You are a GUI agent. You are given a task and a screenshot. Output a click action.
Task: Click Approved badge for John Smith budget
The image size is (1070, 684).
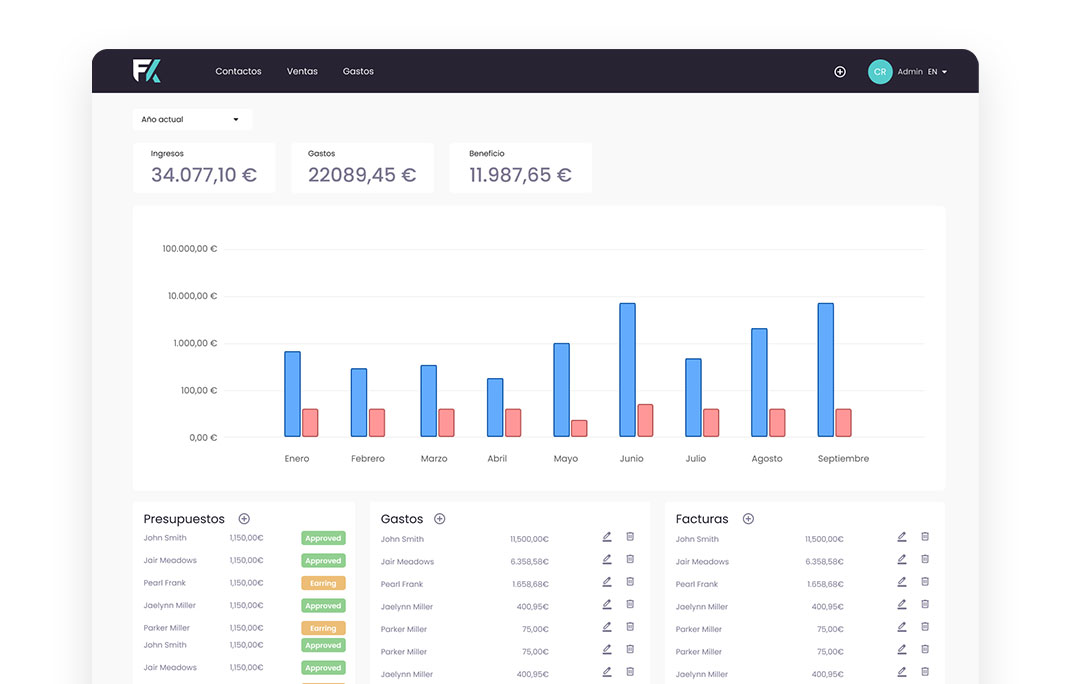323,538
